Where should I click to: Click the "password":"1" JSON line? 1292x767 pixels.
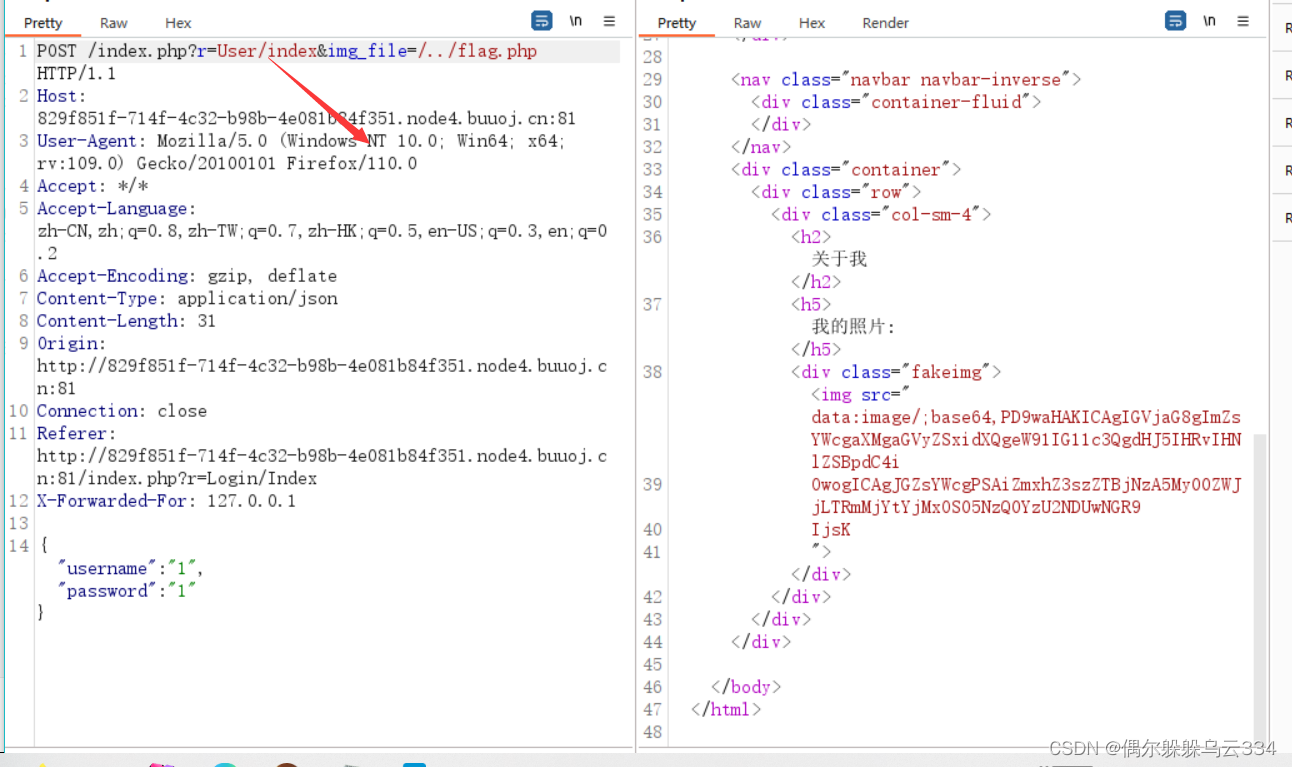[127, 591]
